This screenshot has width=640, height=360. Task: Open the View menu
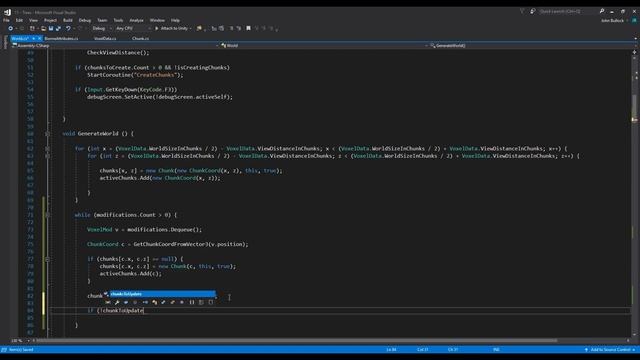pos(33,20)
